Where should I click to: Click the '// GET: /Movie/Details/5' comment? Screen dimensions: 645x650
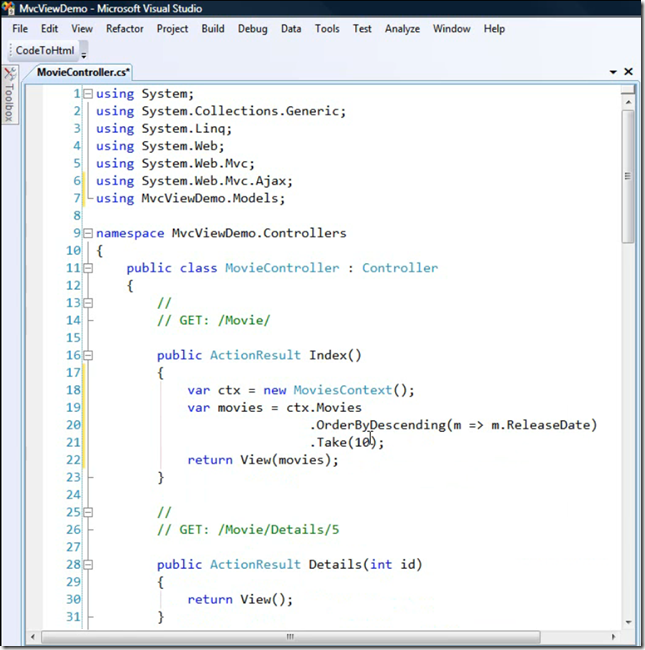pos(248,529)
